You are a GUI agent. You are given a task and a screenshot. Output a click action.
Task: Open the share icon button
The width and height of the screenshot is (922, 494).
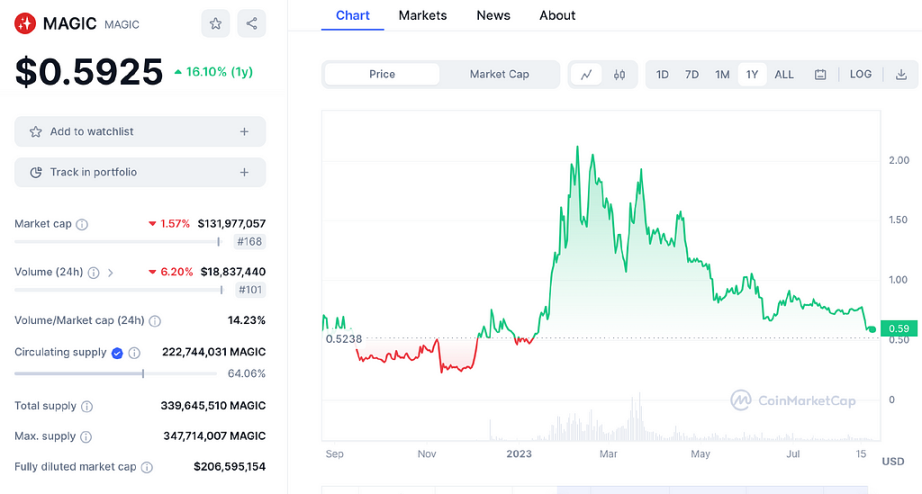pyautogui.click(x=252, y=24)
